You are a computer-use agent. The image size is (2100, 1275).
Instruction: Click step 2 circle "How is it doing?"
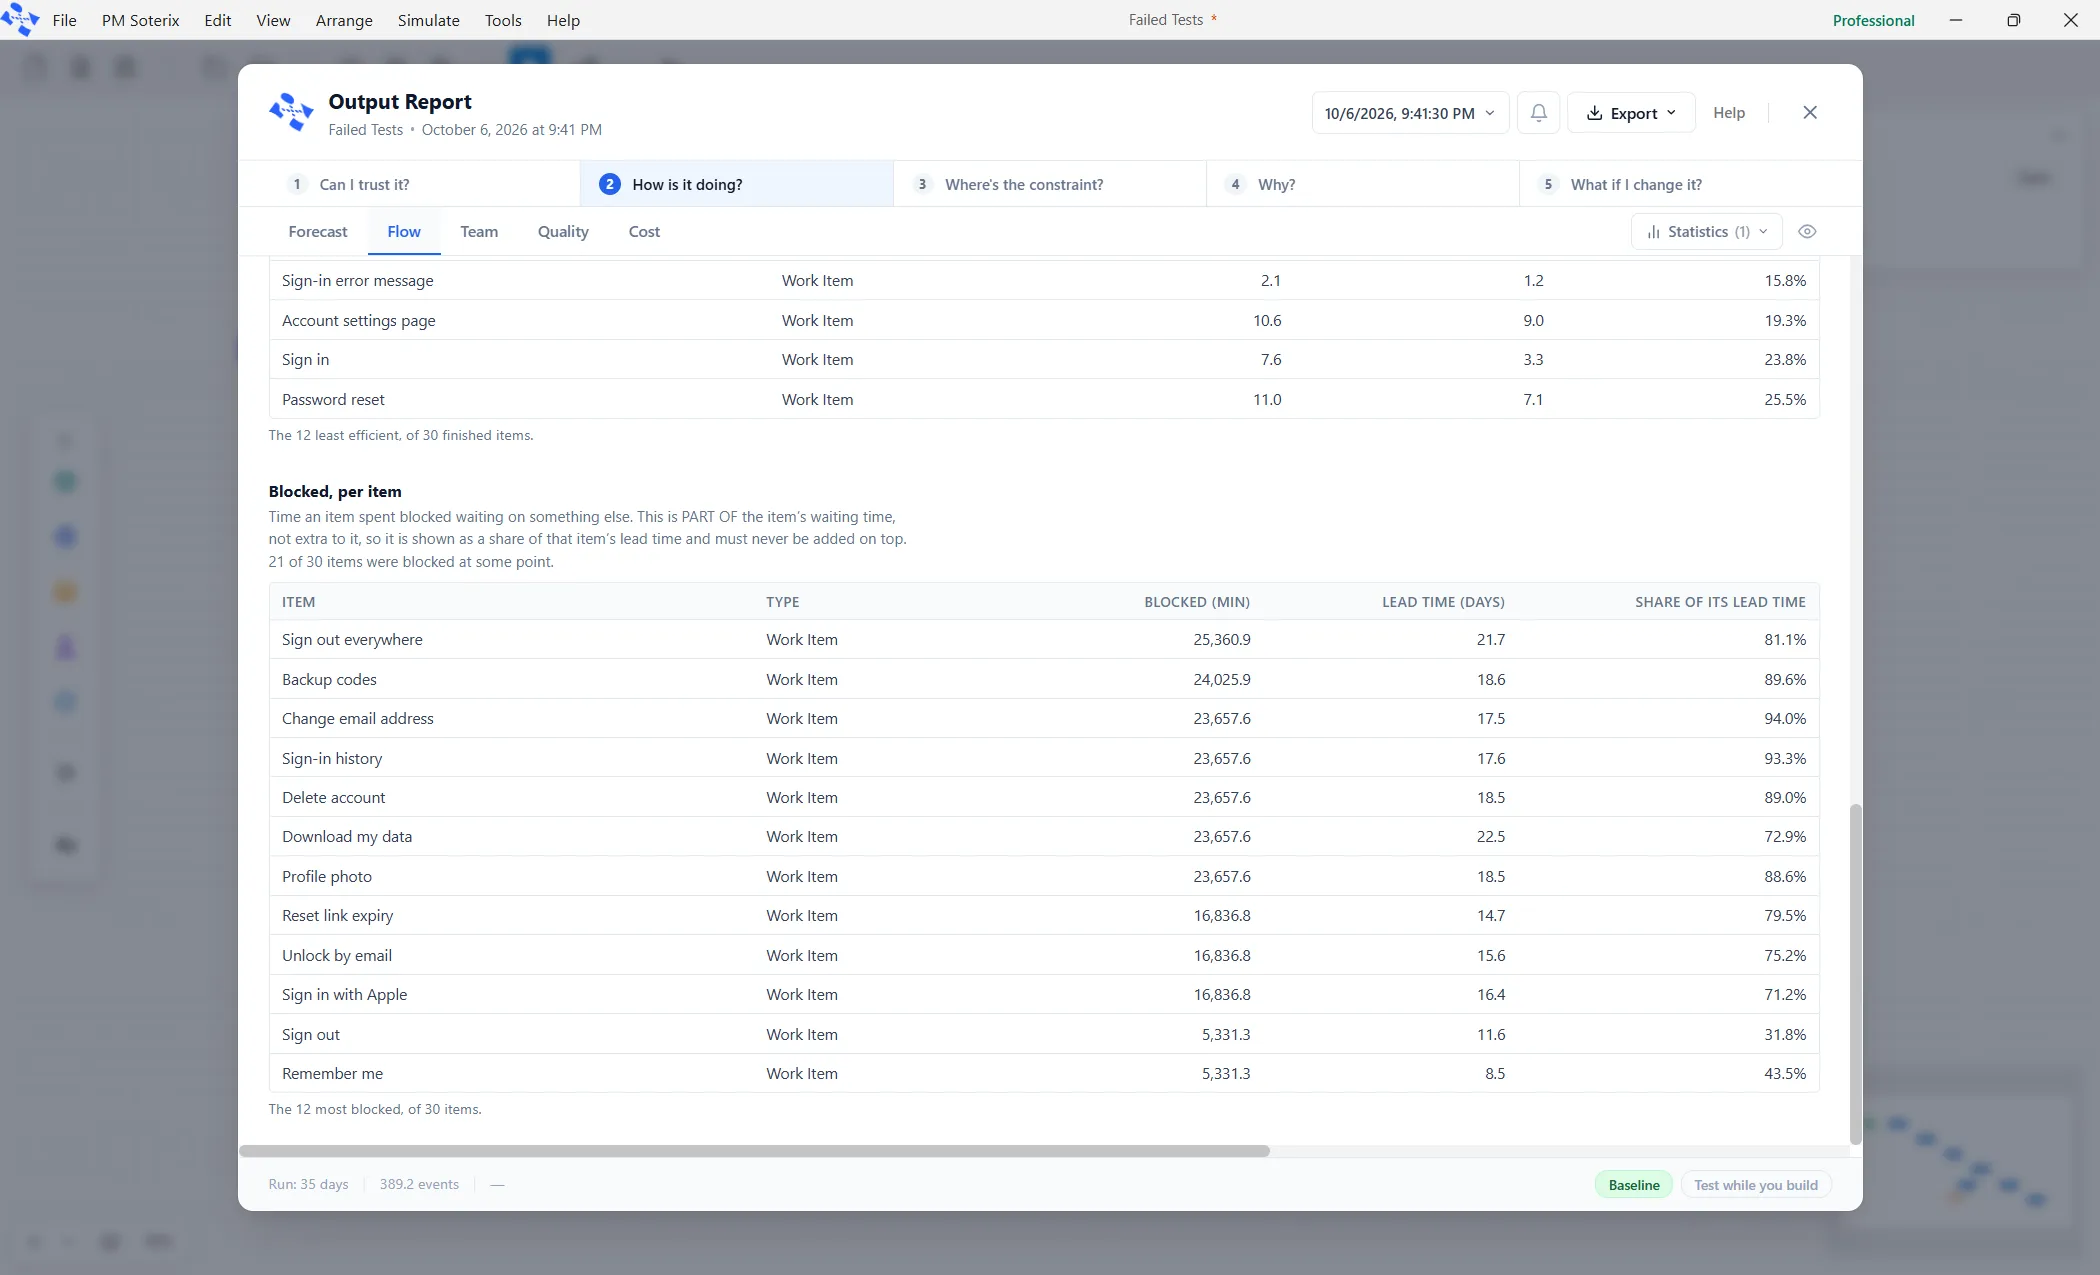pyautogui.click(x=609, y=184)
